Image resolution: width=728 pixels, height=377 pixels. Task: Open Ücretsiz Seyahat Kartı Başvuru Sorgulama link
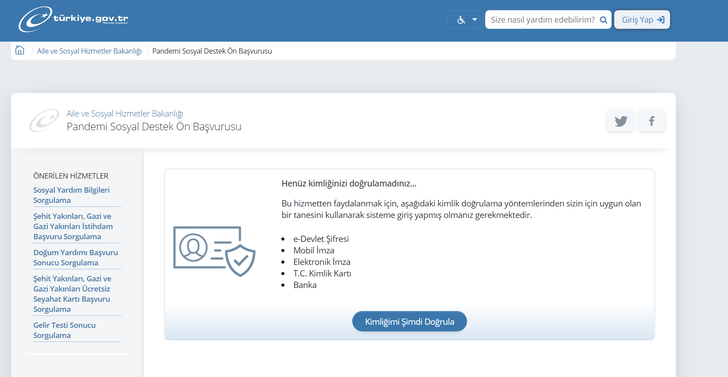pyautogui.click(x=72, y=294)
